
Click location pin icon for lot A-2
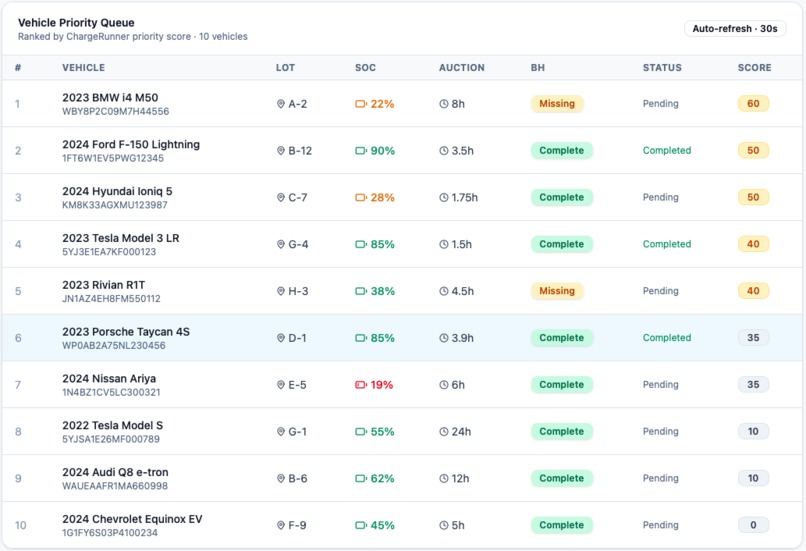pos(281,104)
